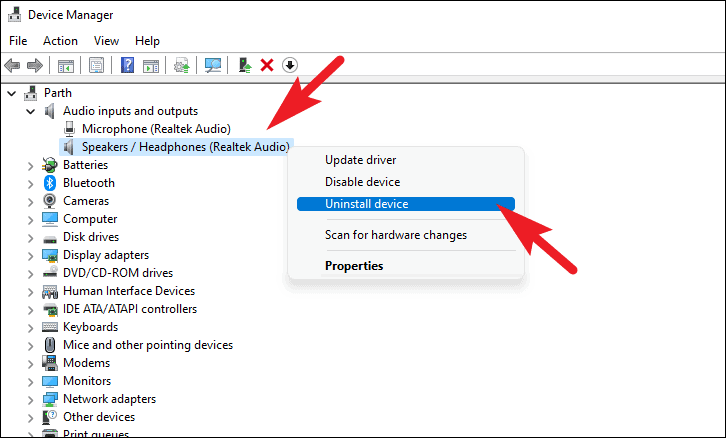Click the Forward arrow toolbar icon
The height and width of the screenshot is (438, 726).
35,65
